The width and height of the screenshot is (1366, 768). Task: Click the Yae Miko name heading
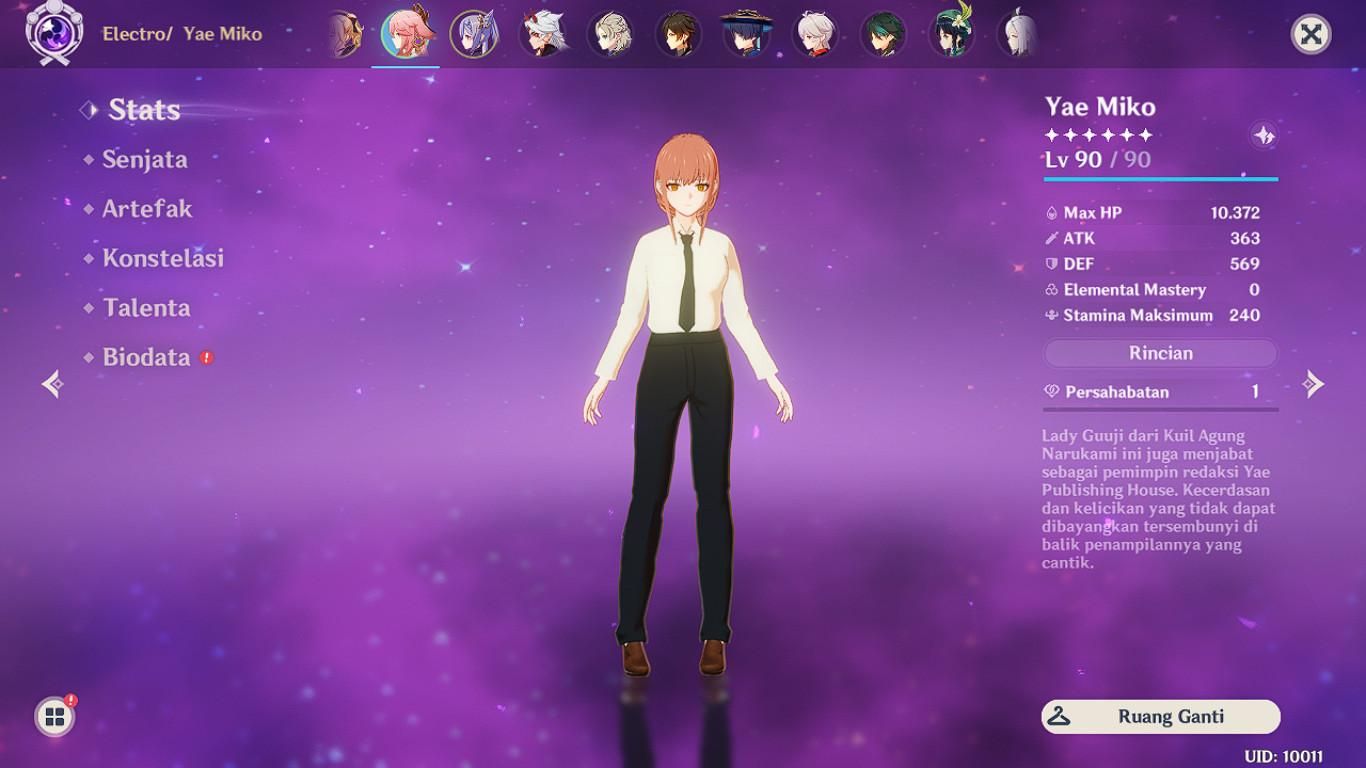pyautogui.click(x=1100, y=107)
